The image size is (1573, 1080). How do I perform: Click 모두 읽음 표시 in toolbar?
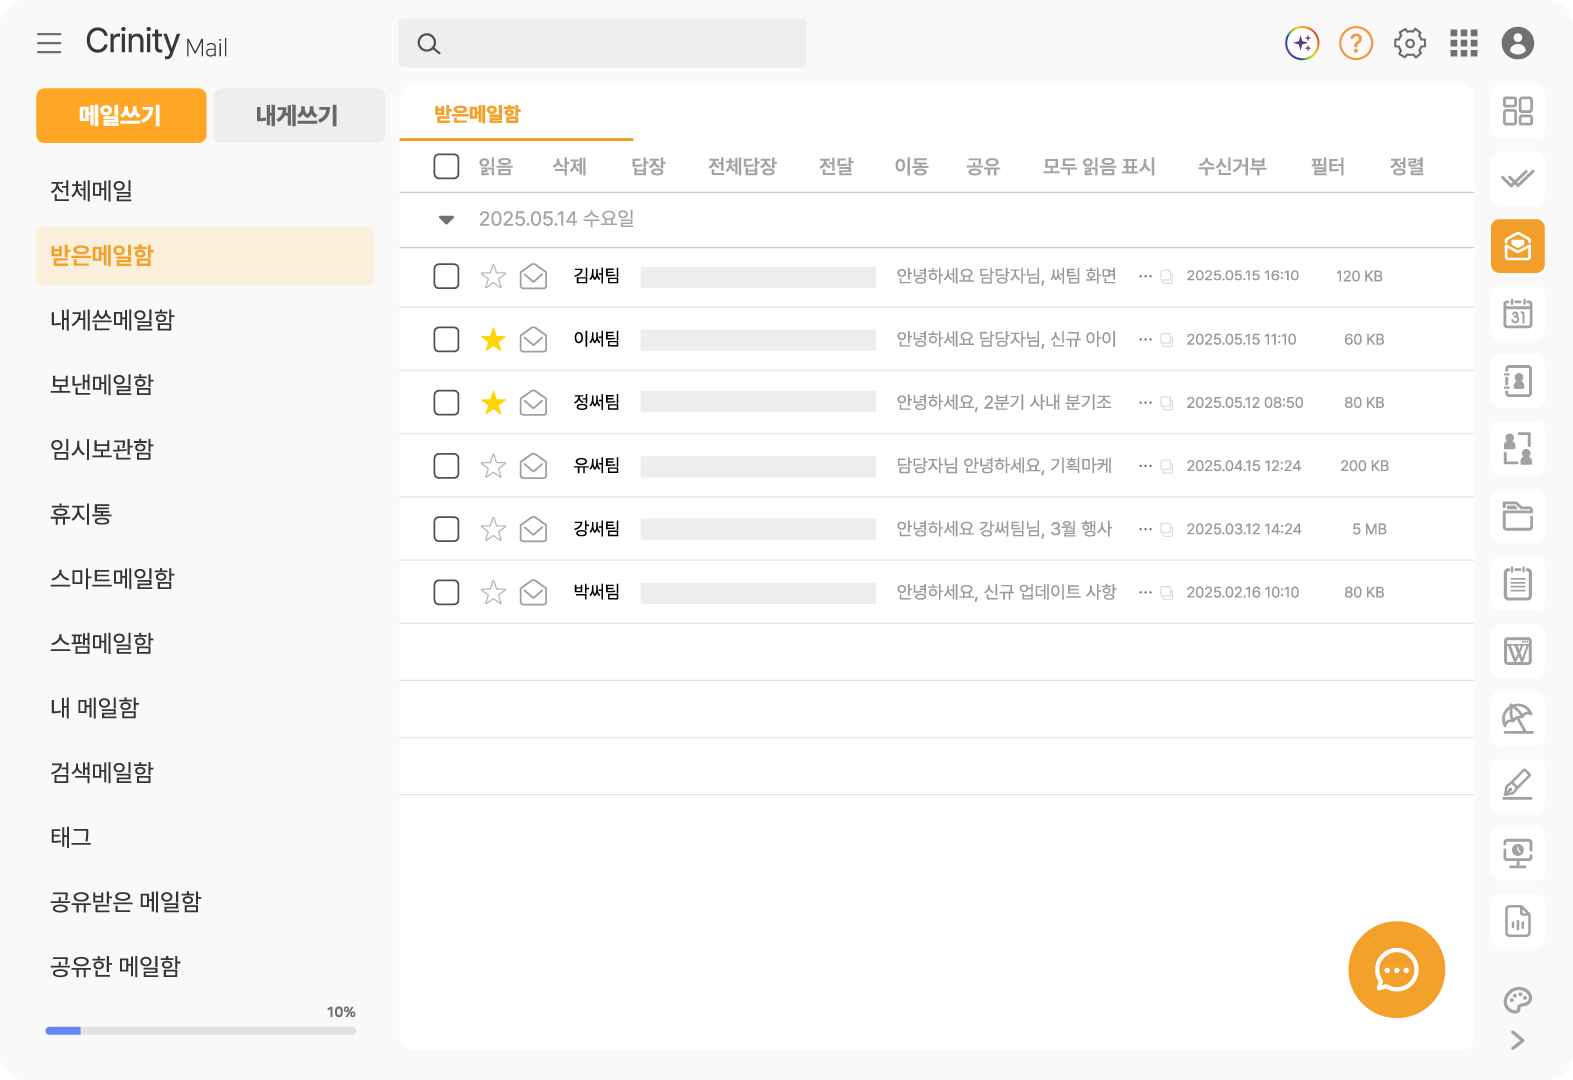click(1099, 167)
